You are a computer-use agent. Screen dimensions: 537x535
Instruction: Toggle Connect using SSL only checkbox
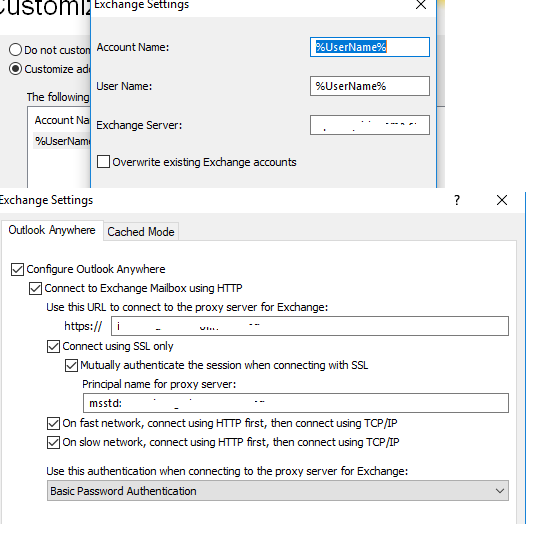[53, 346]
